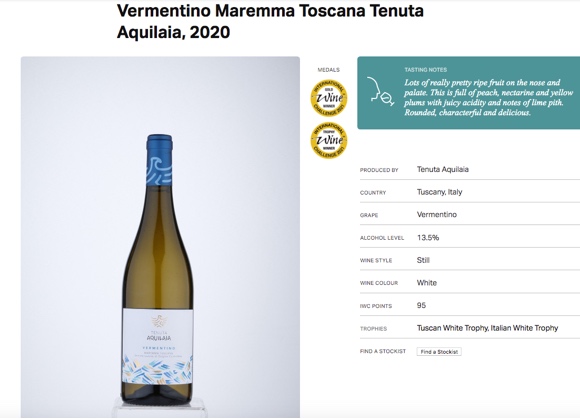The image size is (580, 419).
Task: Click the Still wine style value
Action: [423, 260]
